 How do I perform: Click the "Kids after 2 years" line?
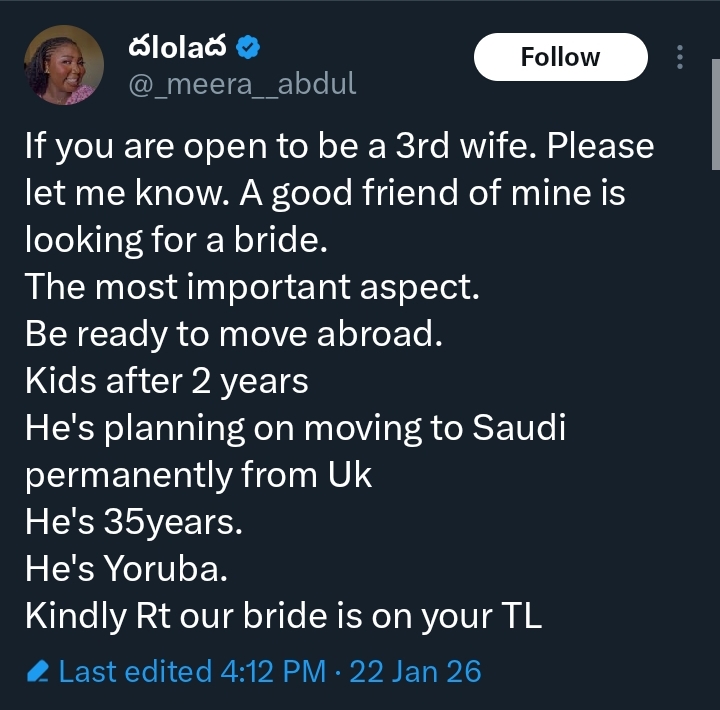tap(166, 381)
